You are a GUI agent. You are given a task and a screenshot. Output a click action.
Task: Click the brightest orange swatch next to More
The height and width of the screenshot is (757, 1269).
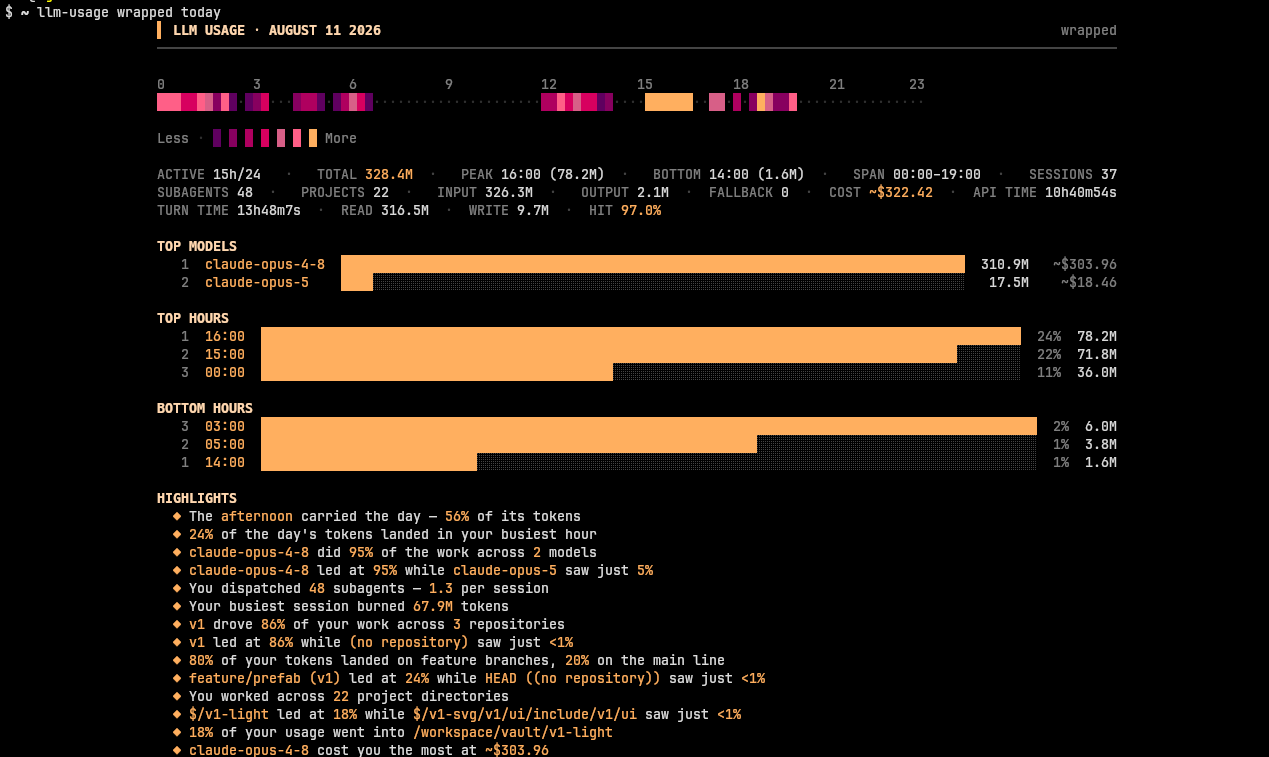click(x=313, y=138)
